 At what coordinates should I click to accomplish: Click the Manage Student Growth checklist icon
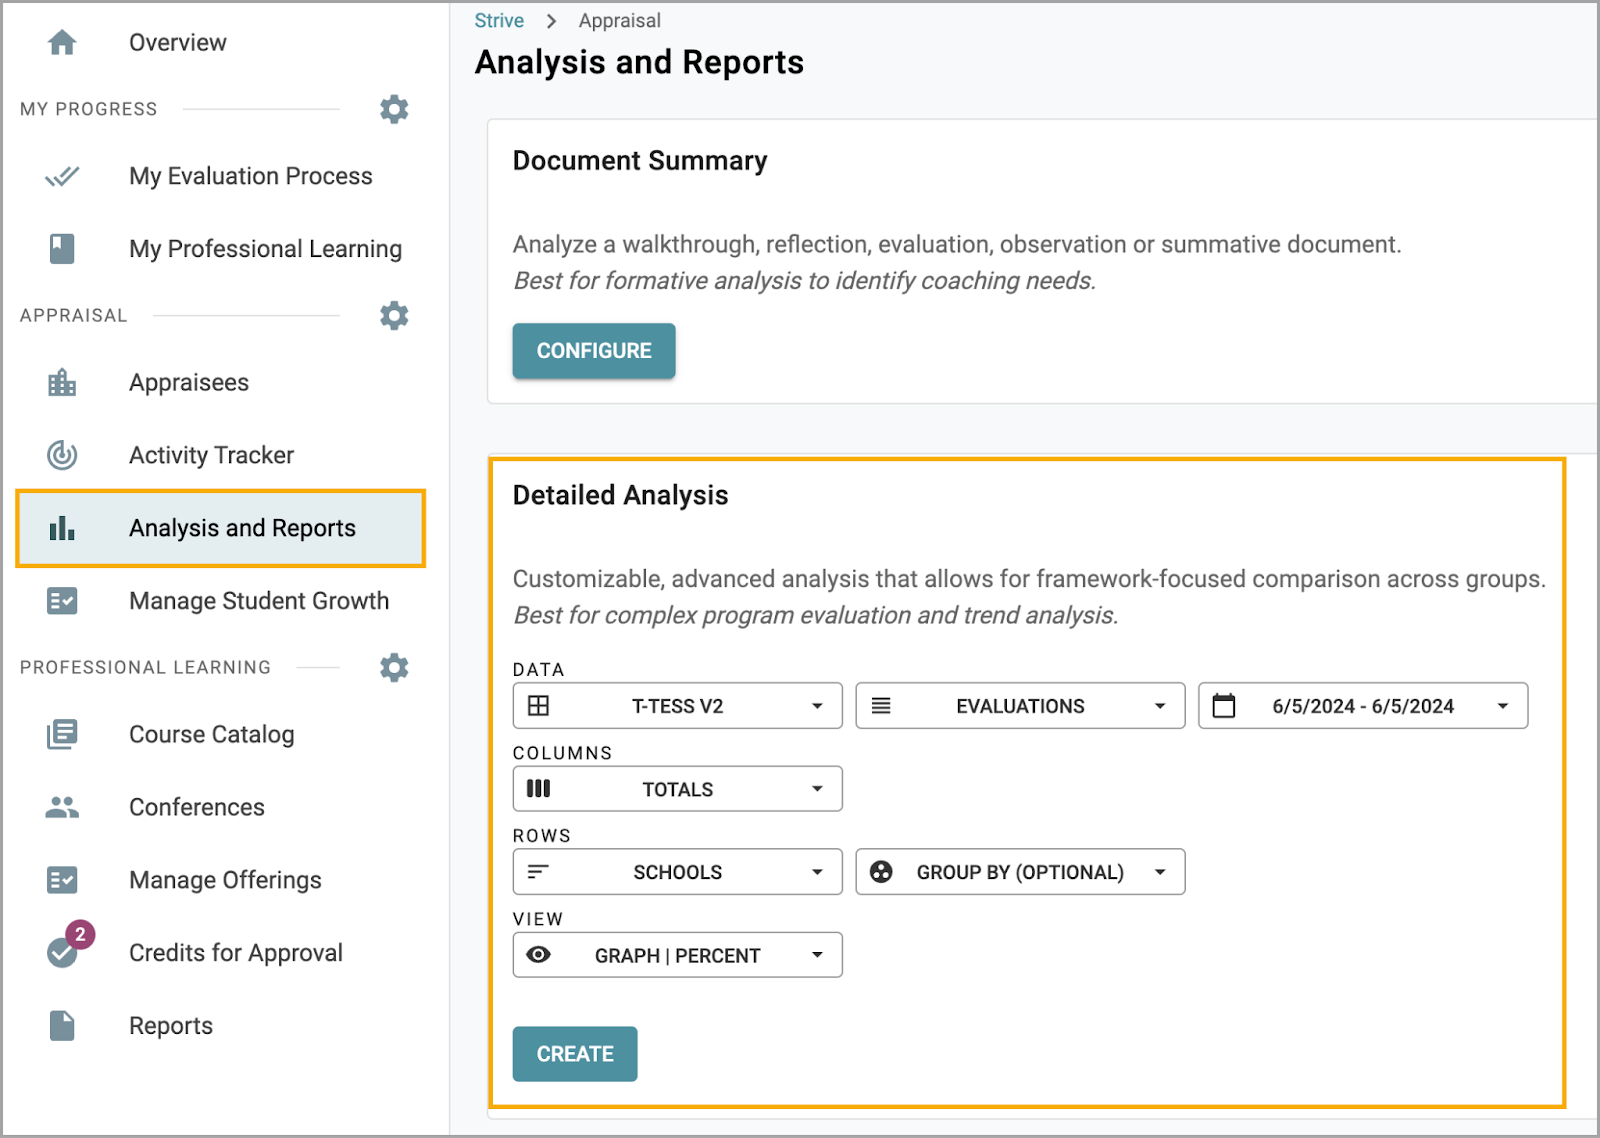[62, 601]
